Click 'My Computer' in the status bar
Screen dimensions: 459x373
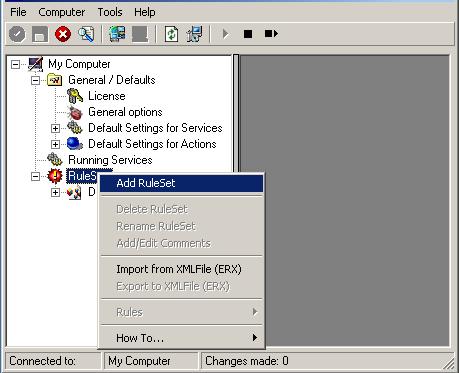(x=139, y=361)
